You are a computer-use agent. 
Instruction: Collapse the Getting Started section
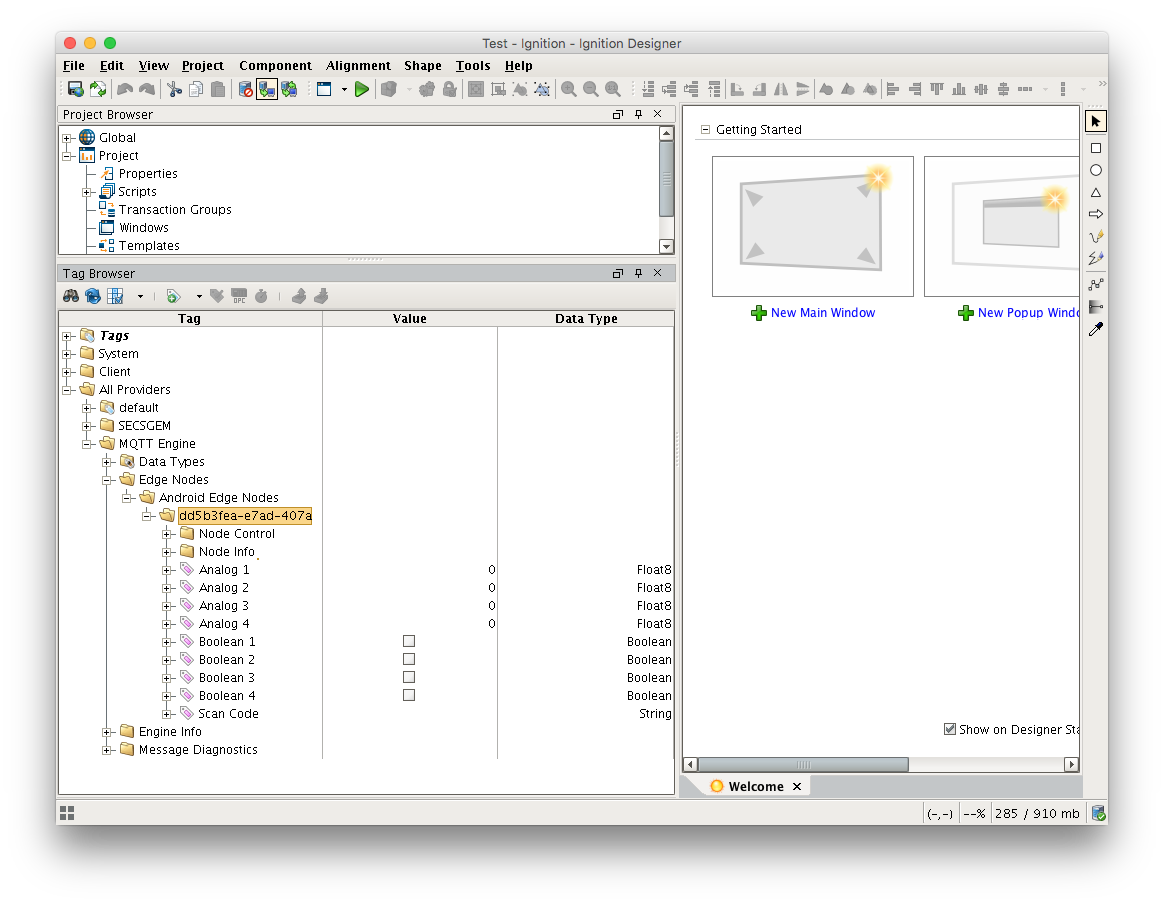click(x=705, y=129)
